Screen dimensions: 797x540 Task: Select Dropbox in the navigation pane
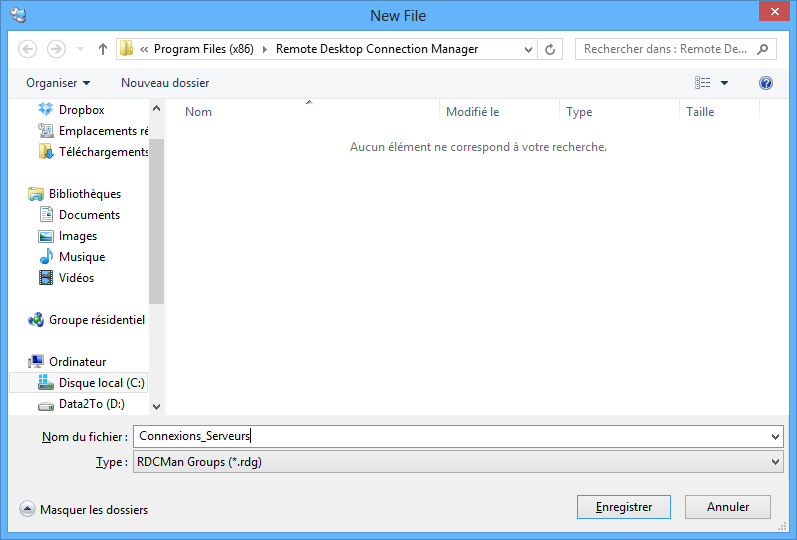click(81, 110)
